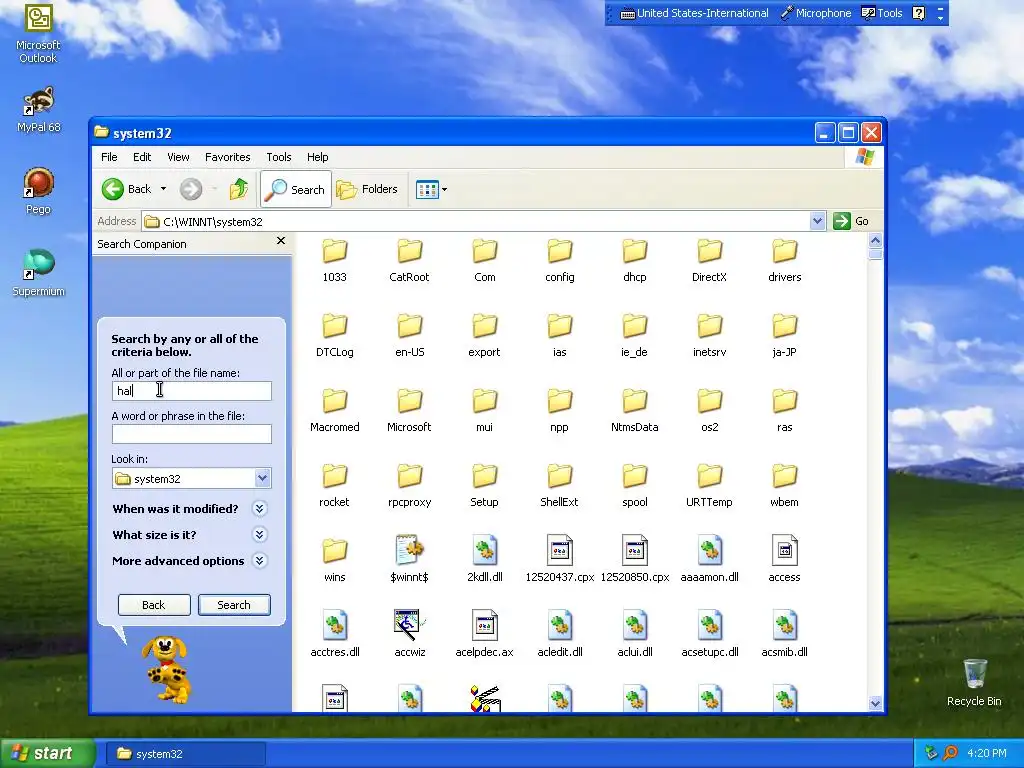This screenshot has width=1024, height=768.
Task: Click the file name search field
Action: [191, 391]
